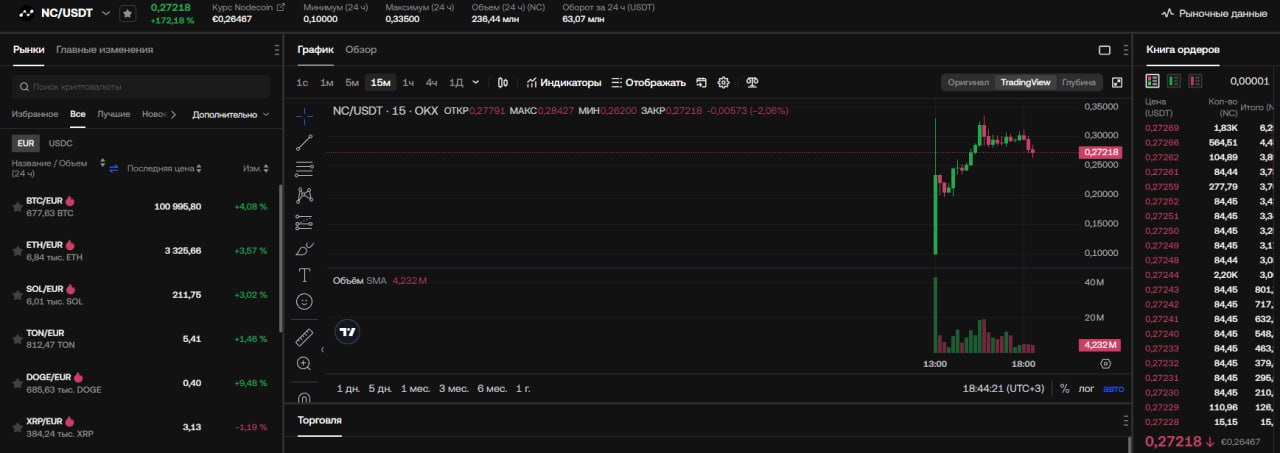
Task: Activate the zoom in tool
Action: coord(304,364)
